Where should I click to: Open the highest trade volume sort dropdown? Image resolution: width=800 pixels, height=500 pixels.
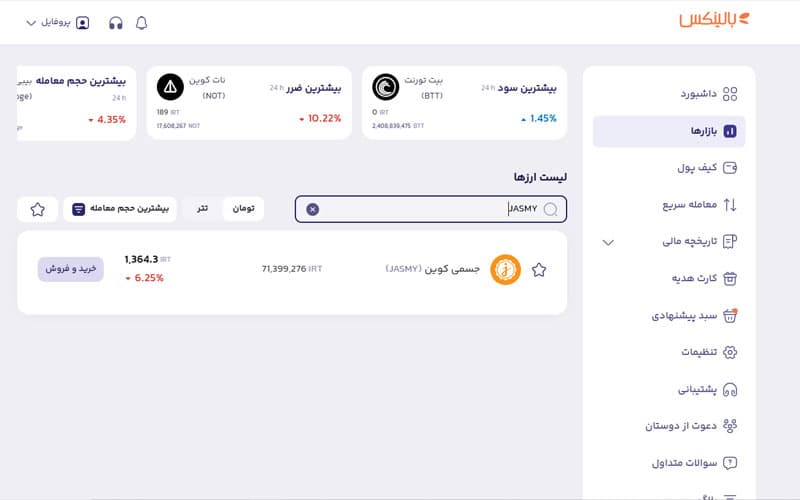tap(120, 209)
